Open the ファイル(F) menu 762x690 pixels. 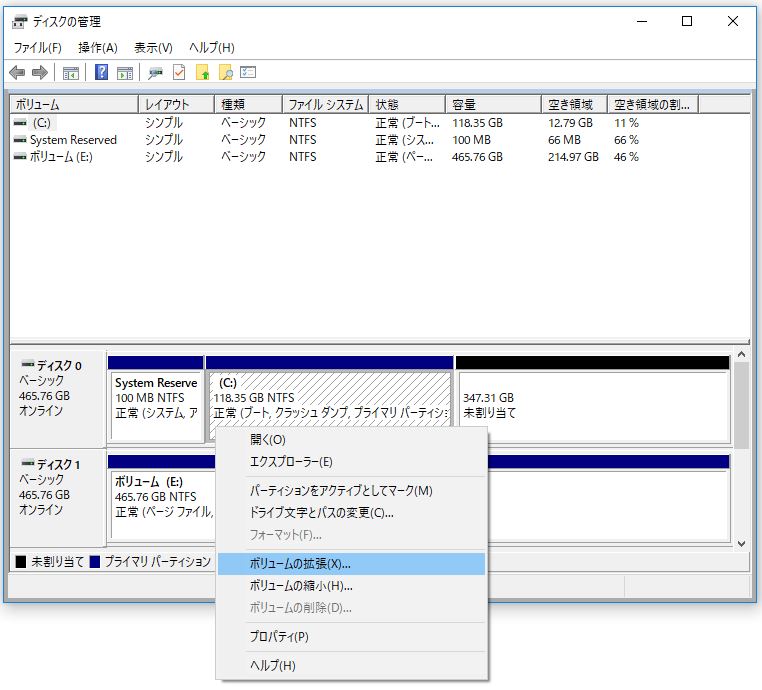pos(37,48)
